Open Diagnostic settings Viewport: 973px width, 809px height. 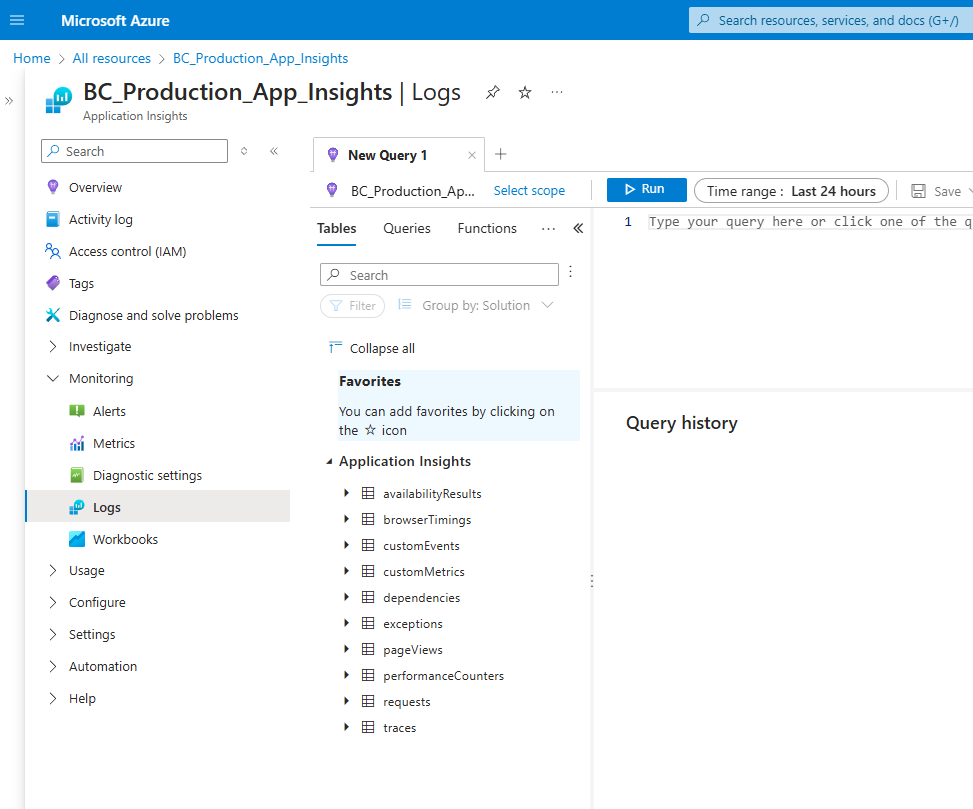click(147, 475)
